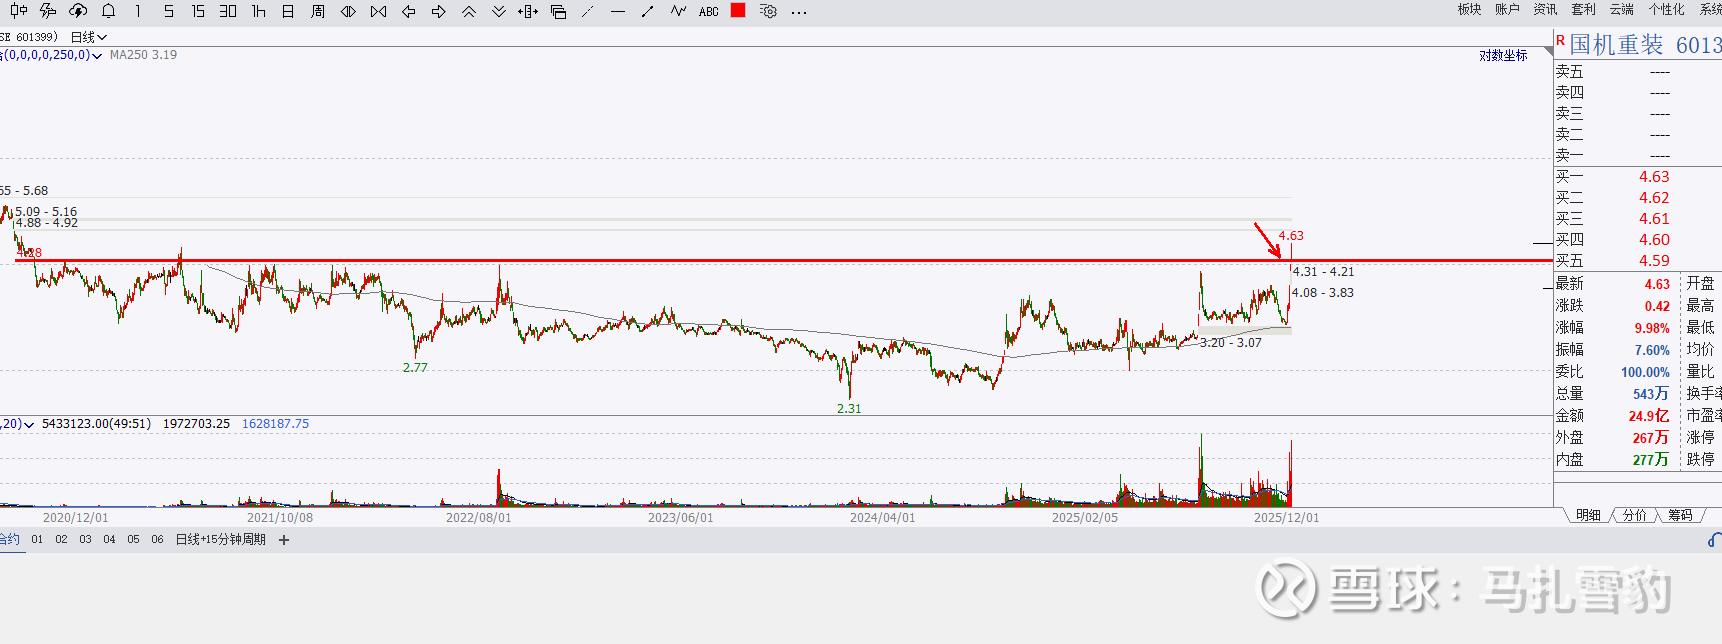Click the compress chart horizontally icon

[x=378, y=11]
